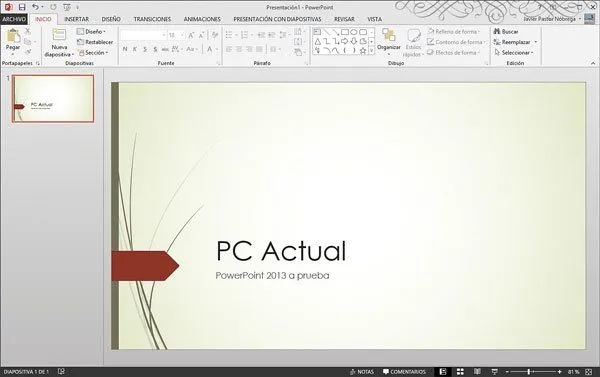The width and height of the screenshot is (600, 377).
Task: Click the Restablecer button
Action: [x=95, y=42]
